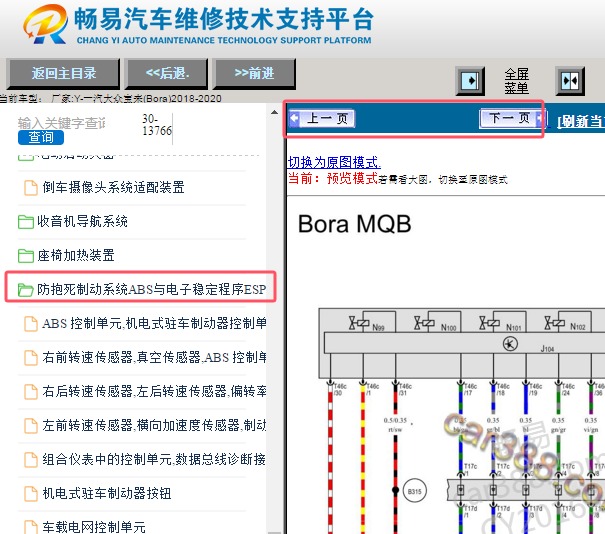Click document icon beside 组合仪表中的控制单元

31,460
